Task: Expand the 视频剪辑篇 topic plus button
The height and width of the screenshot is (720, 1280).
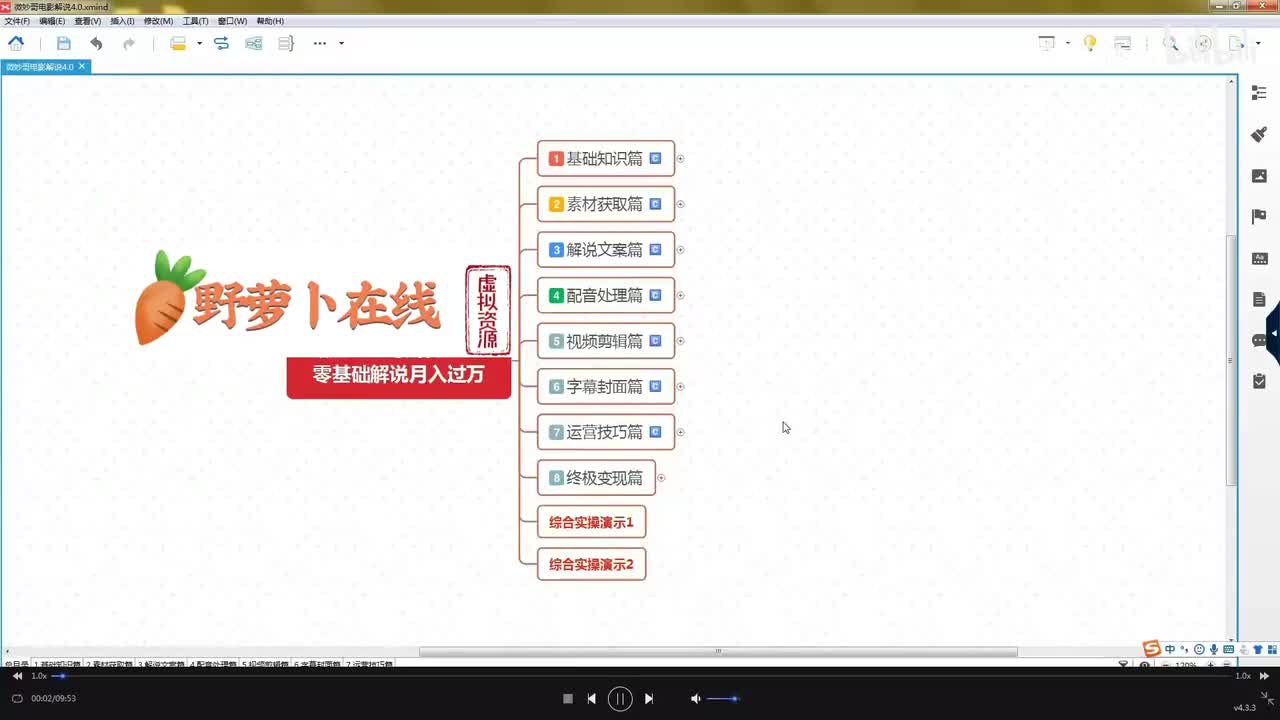Action: point(680,341)
